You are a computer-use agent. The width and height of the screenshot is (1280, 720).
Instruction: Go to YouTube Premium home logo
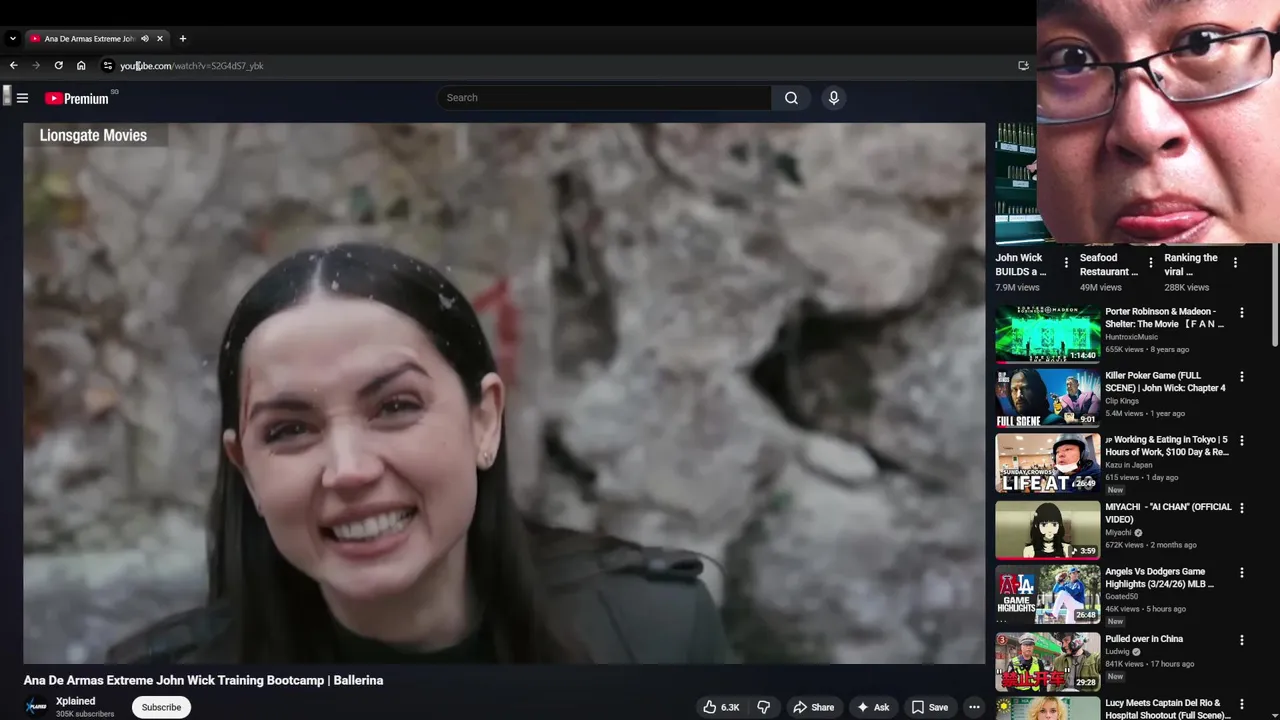pyautogui.click(x=77, y=98)
